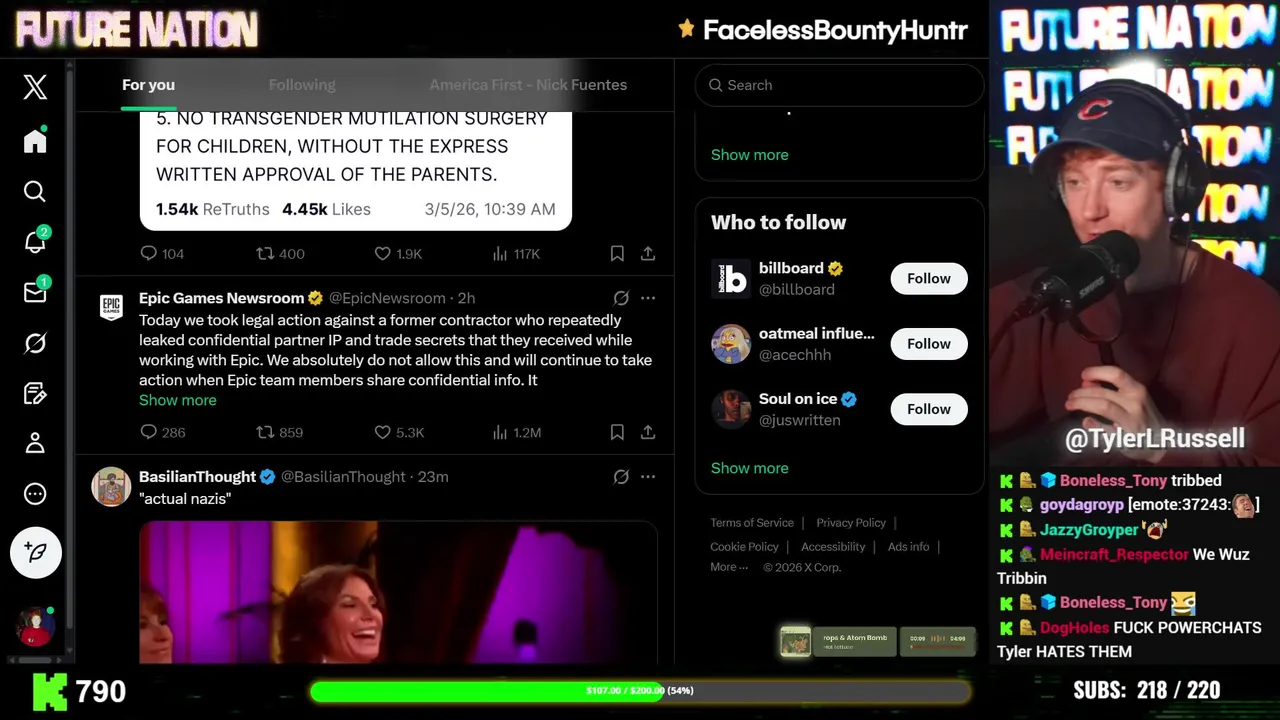Follow the billboard account
The image size is (1280, 720).
(x=929, y=279)
